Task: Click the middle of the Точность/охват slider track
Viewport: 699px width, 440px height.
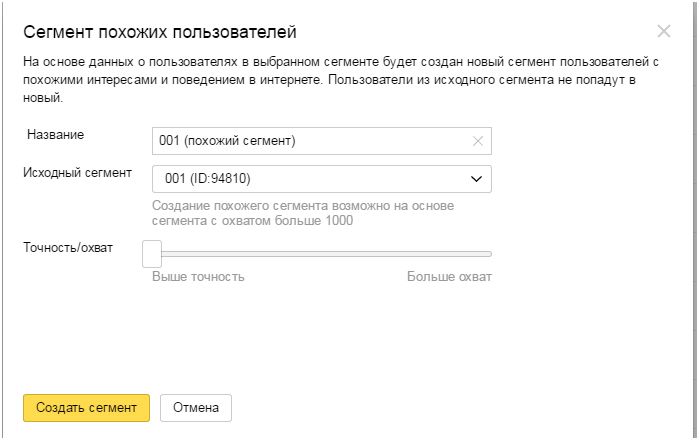Action: point(326,254)
